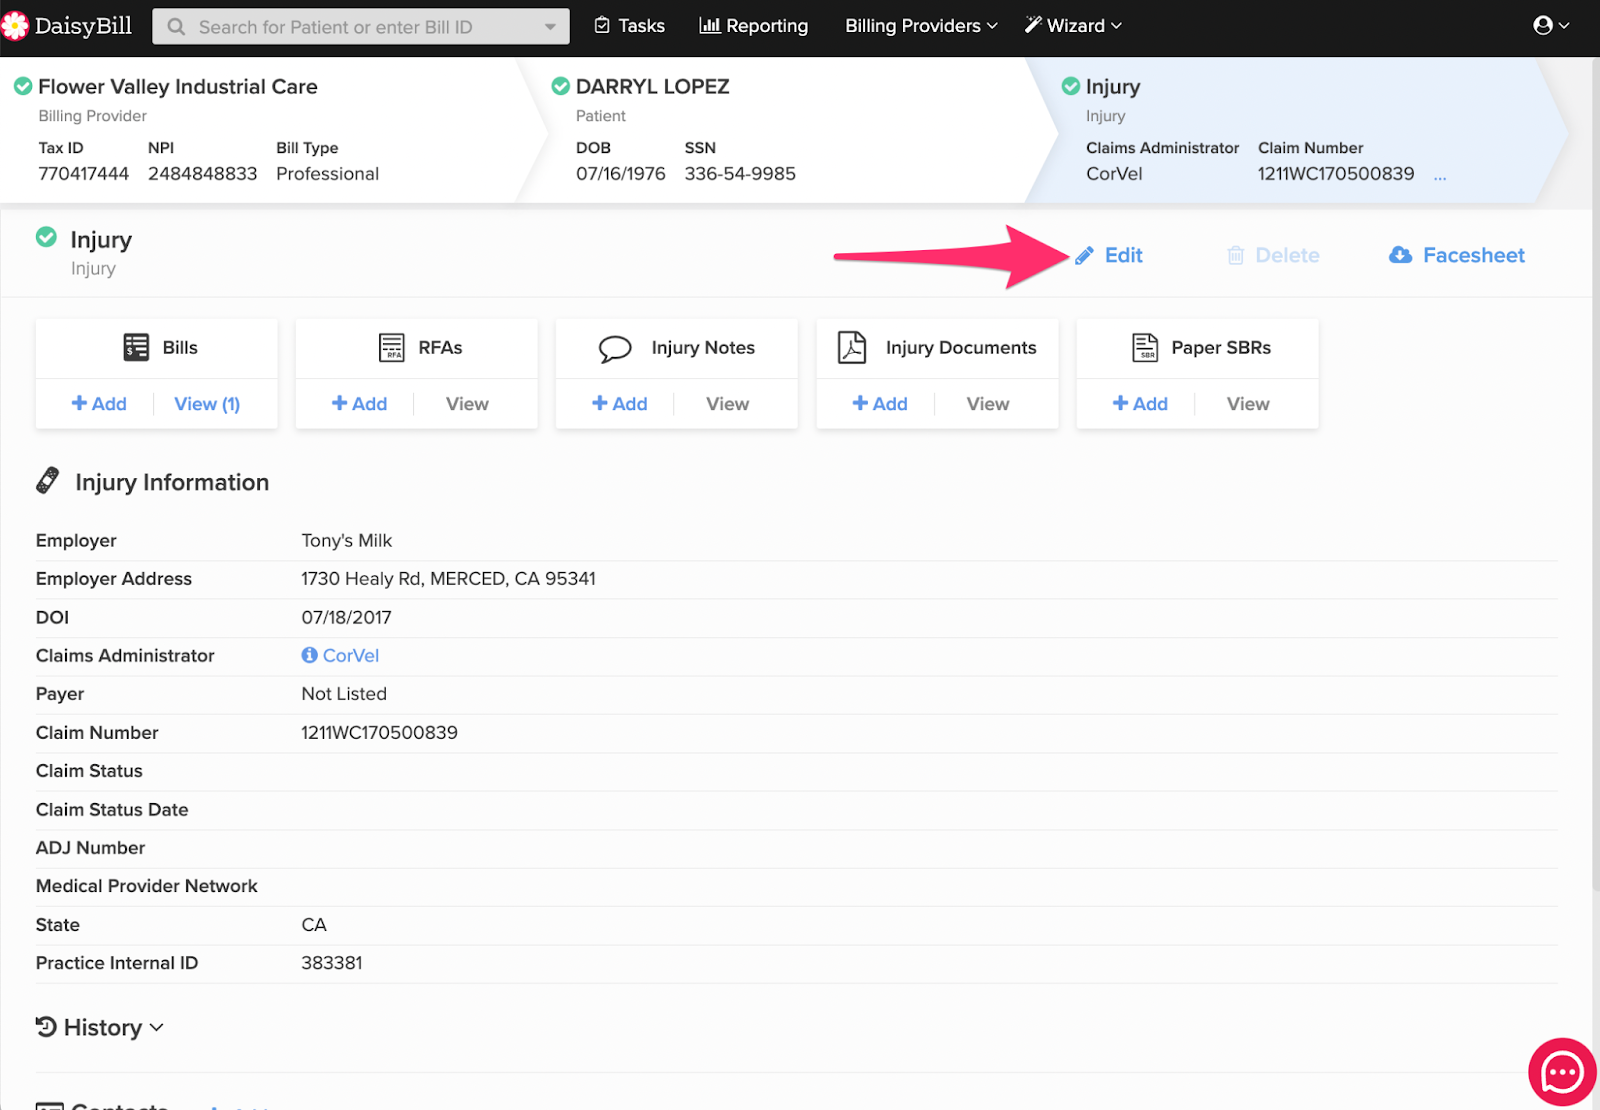This screenshot has width=1600, height=1110.
Task: Click the green check on the Injury breadcrumb
Action: coord(1071,87)
